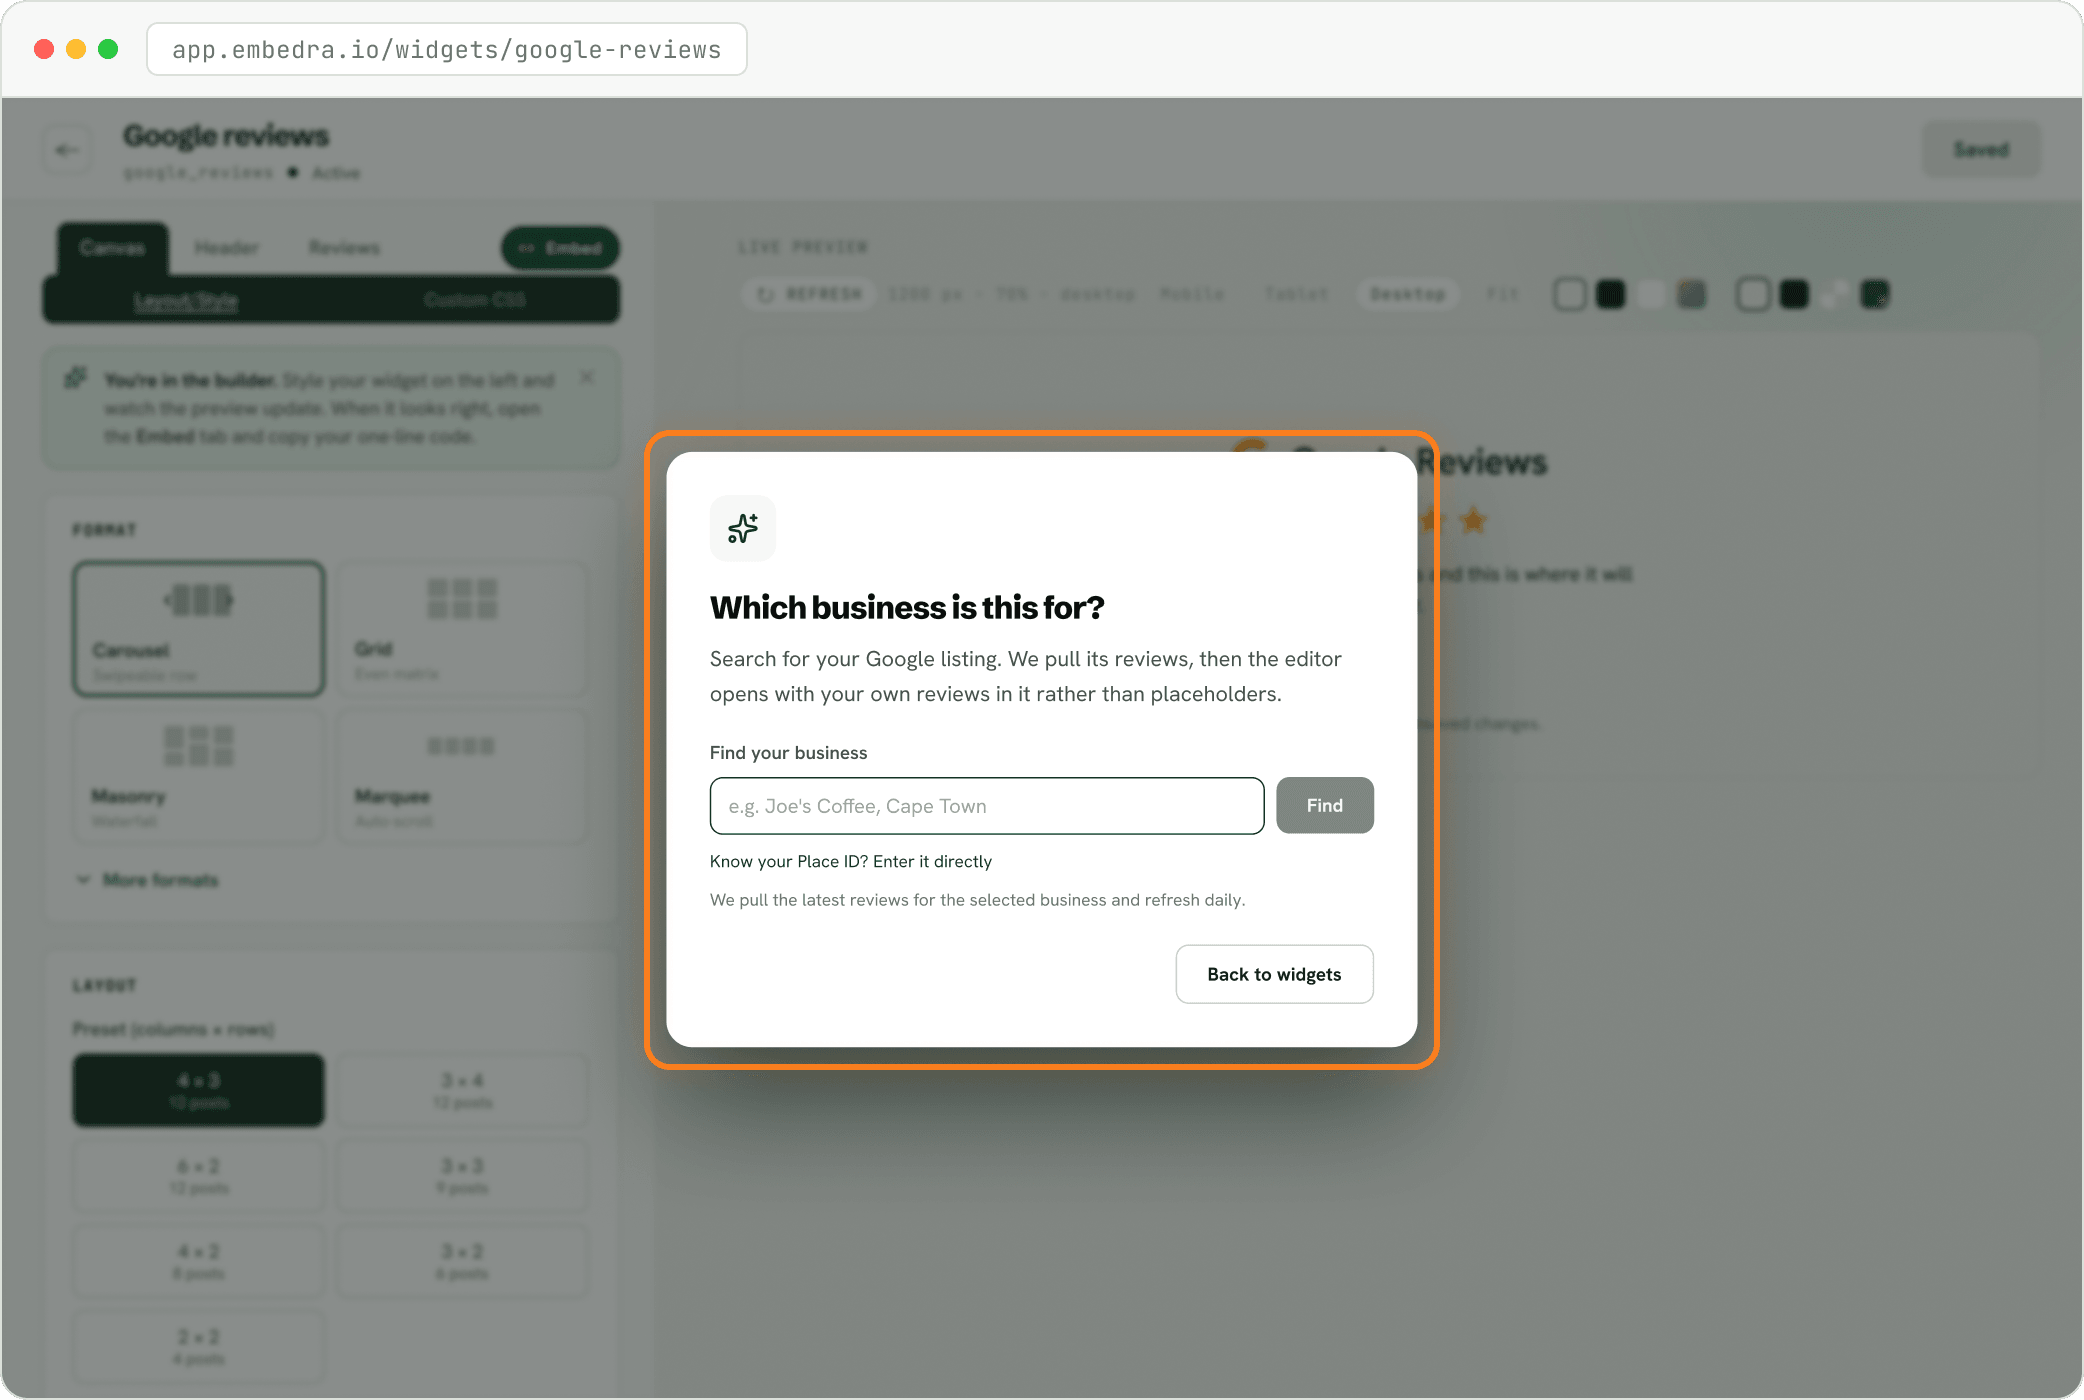Screen dimensions: 2084x1400
Task: Click Back to widgets
Action: tap(1274, 974)
